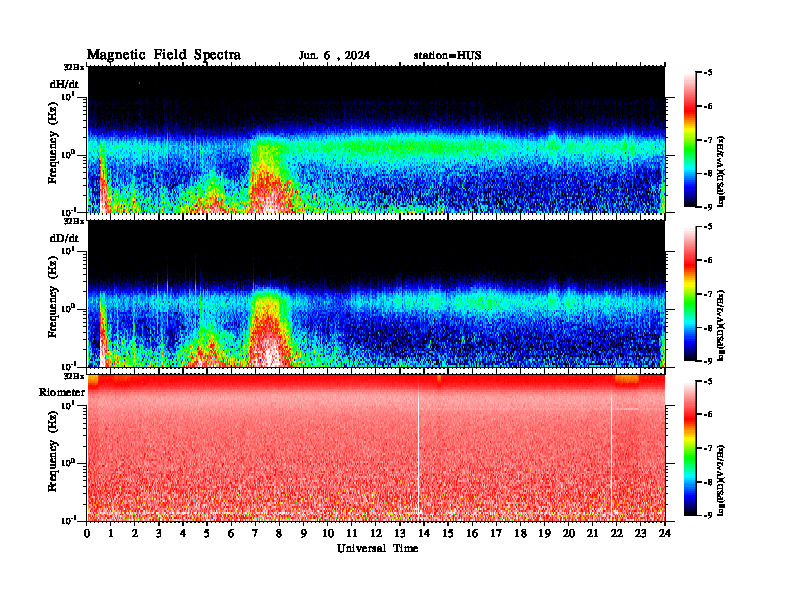Click hour tick label "13" on time axis

click(400, 534)
